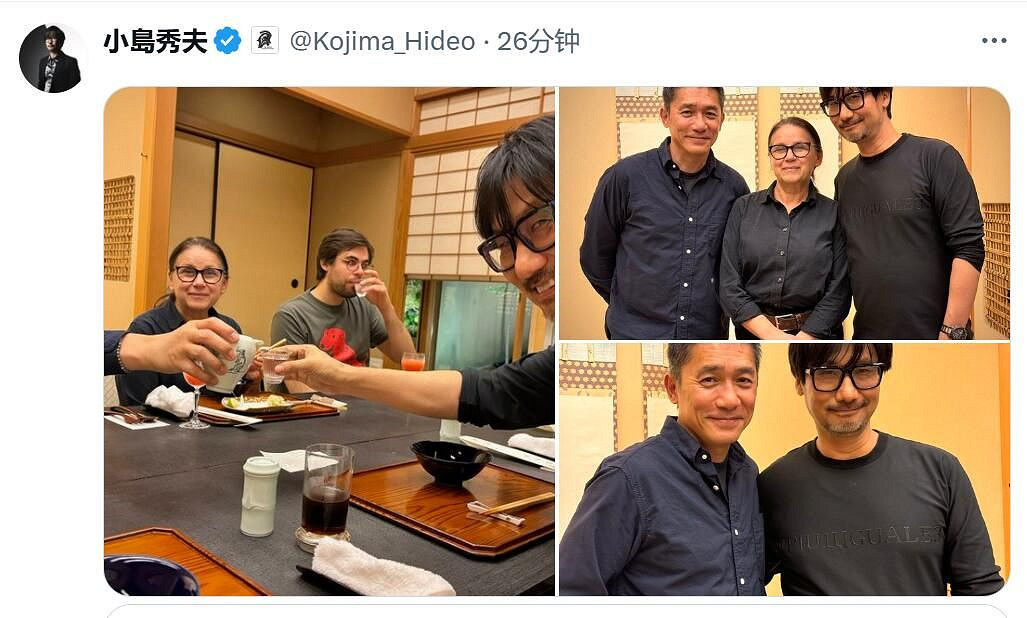Click the left photo showing raised glasses

[x=330, y=340]
